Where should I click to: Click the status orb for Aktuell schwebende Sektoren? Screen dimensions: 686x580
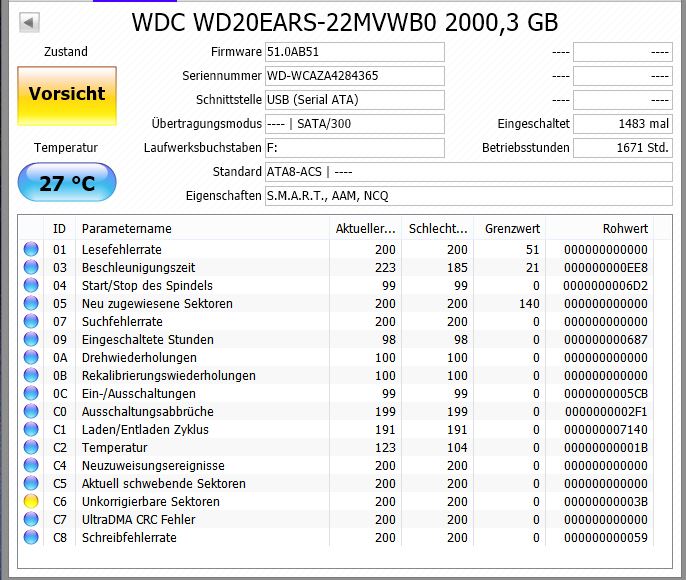click(x=31, y=483)
